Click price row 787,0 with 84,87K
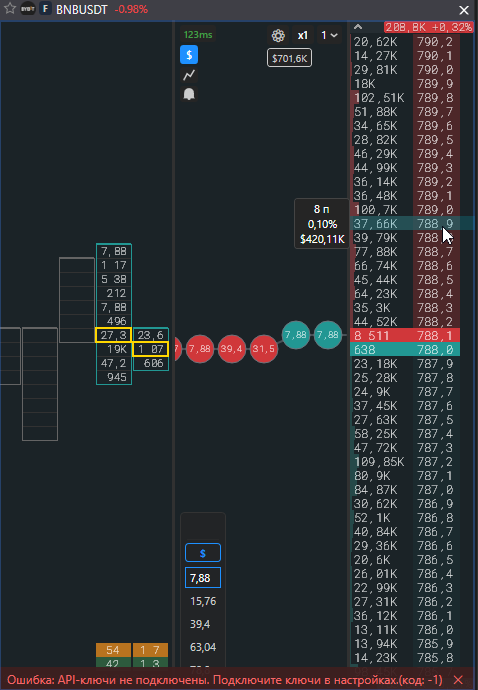478x690 pixels. coord(405,489)
